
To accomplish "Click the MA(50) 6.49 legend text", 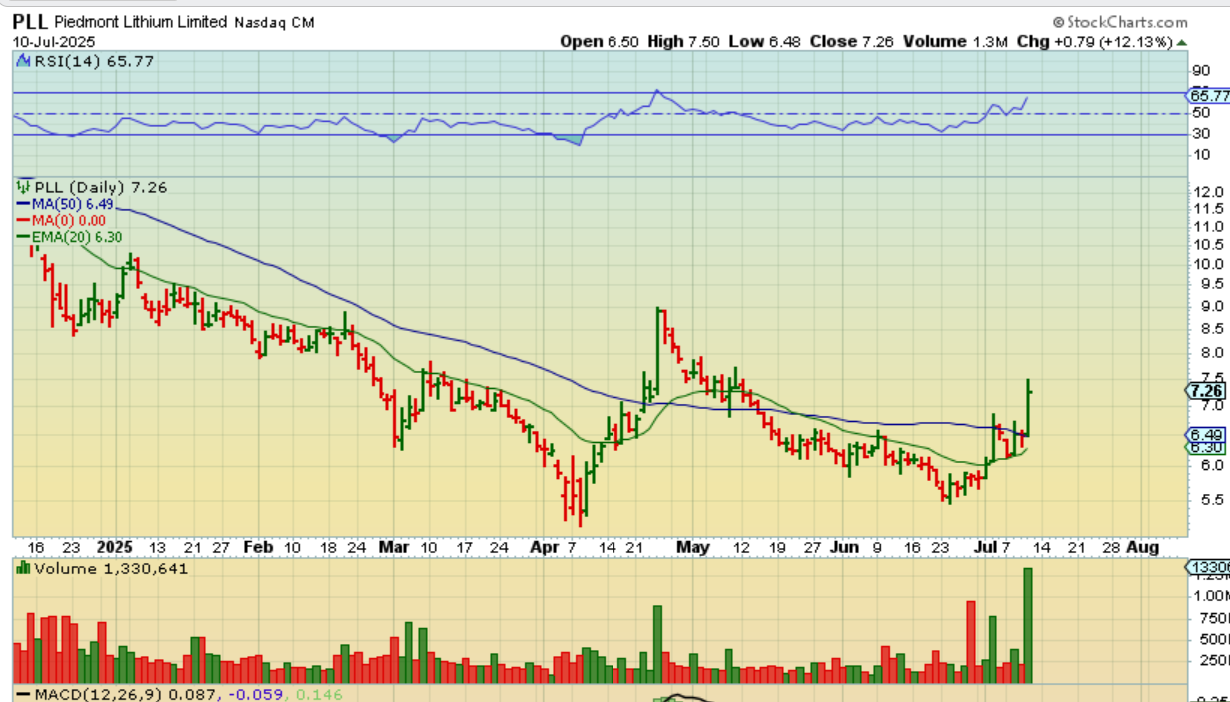I will pos(74,204).
